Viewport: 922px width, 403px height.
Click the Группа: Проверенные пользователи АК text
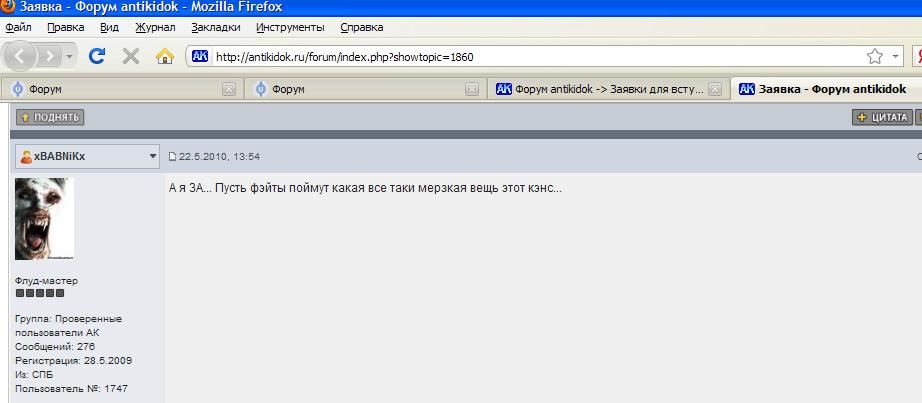click(x=68, y=325)
